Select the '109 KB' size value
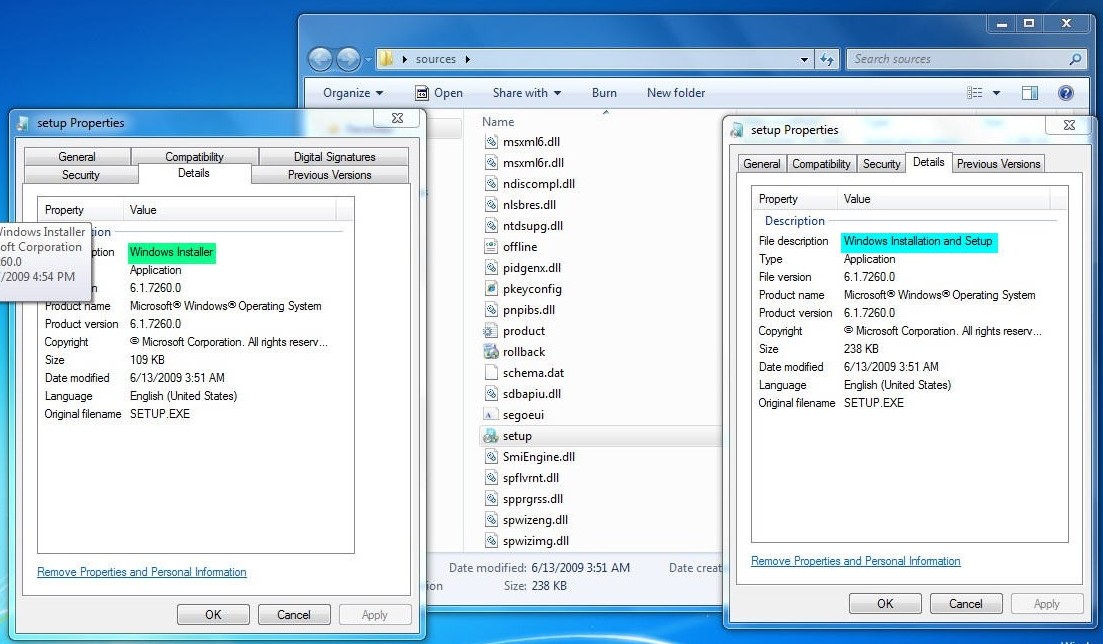 [148, 360]
